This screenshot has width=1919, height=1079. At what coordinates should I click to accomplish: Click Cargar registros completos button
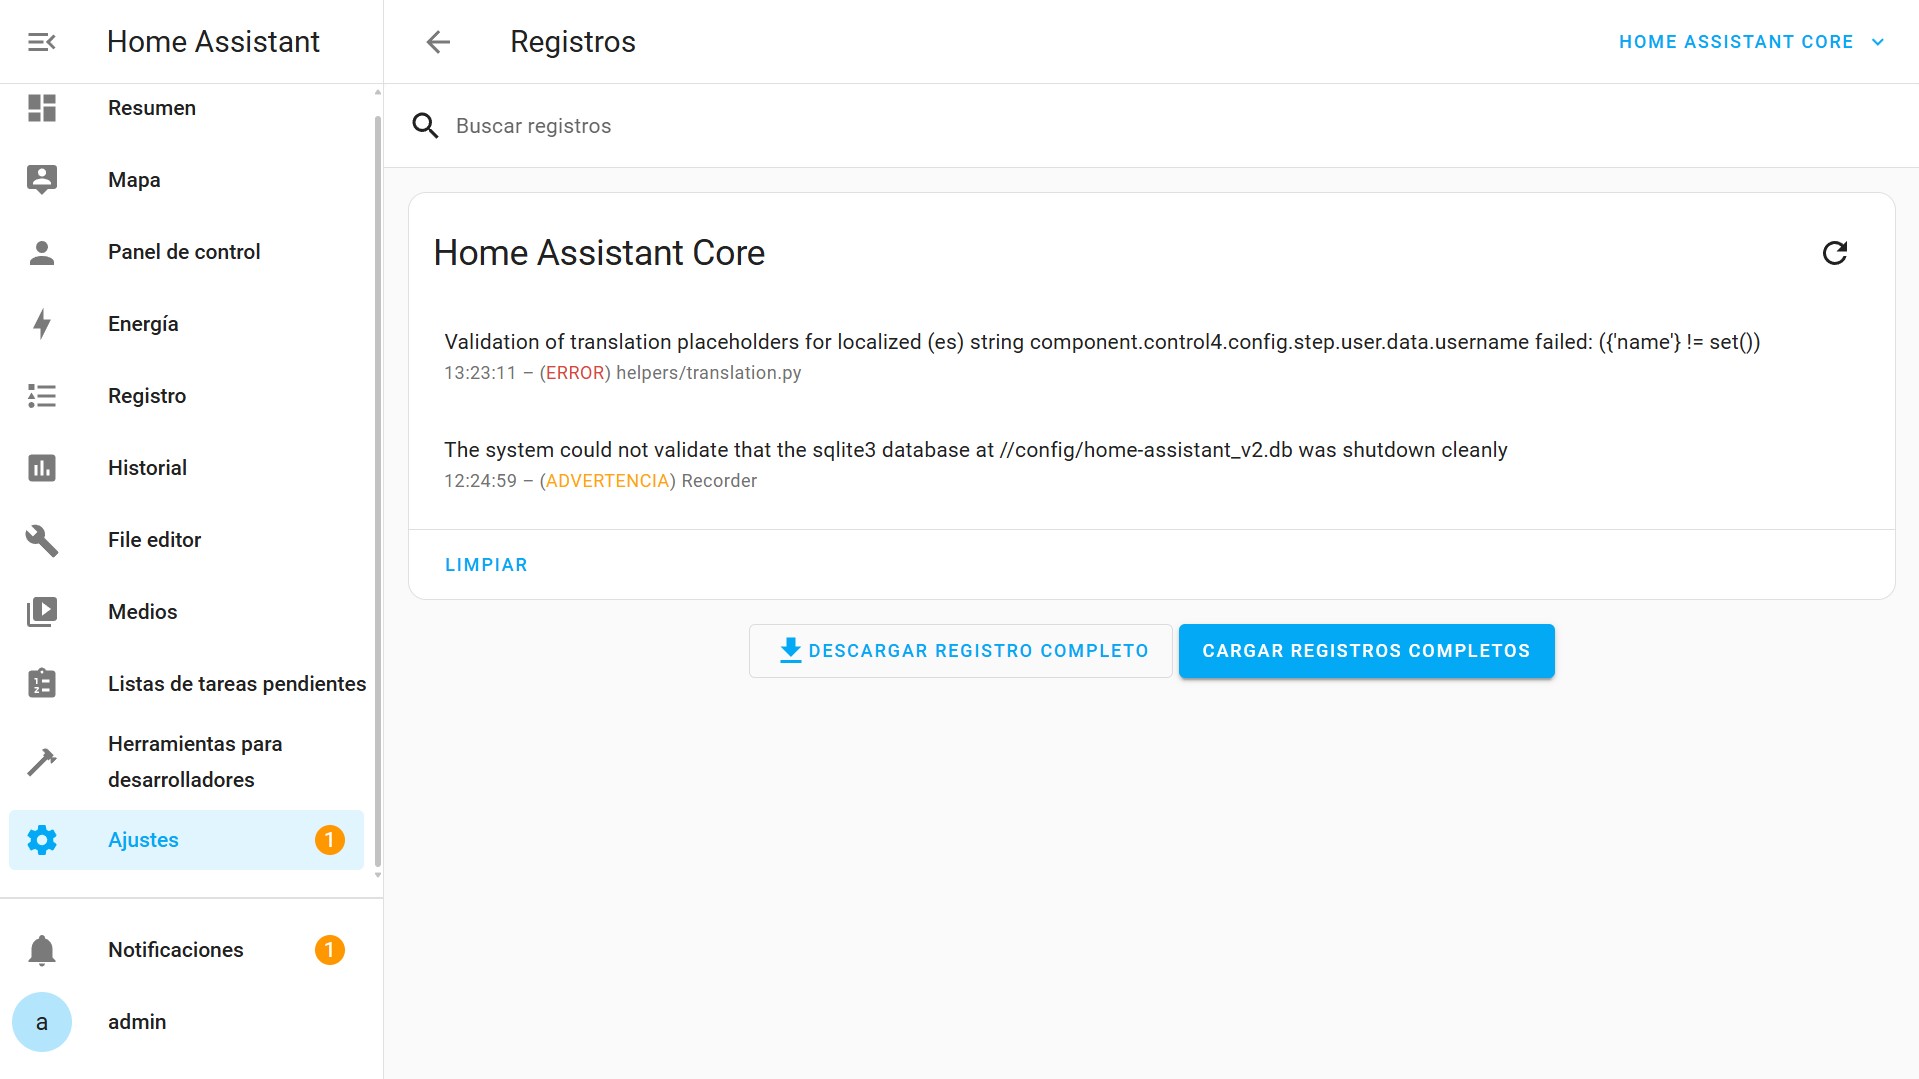click(x=1366, y=651)
